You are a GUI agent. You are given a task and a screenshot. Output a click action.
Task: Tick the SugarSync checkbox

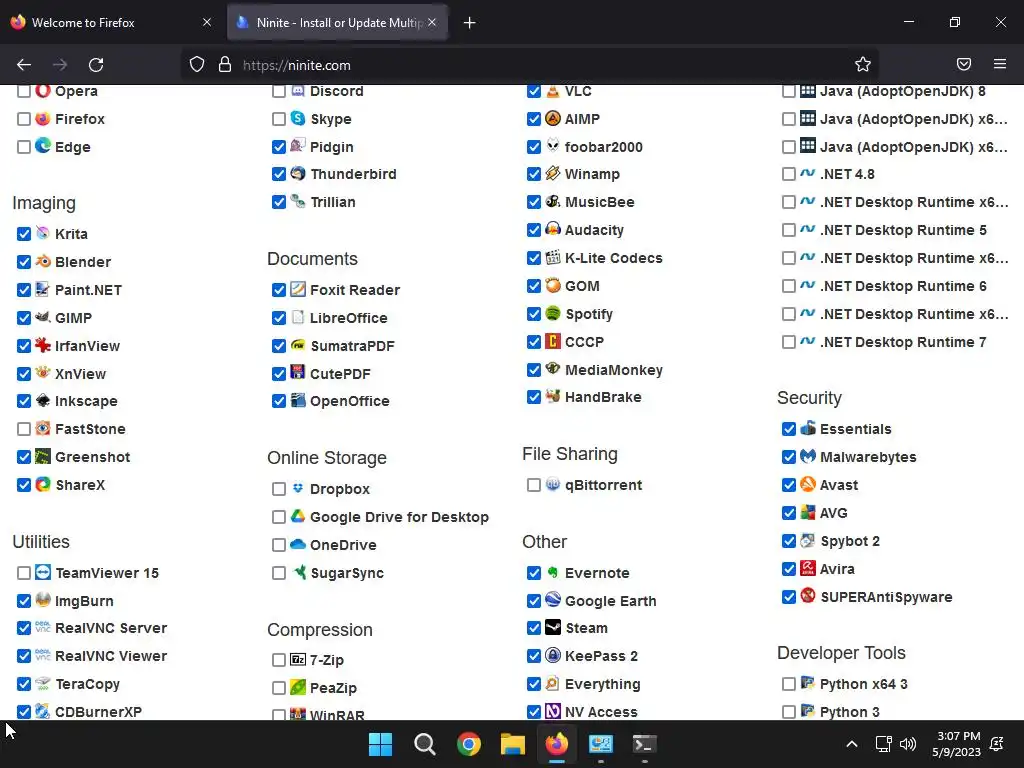(279, 573)
